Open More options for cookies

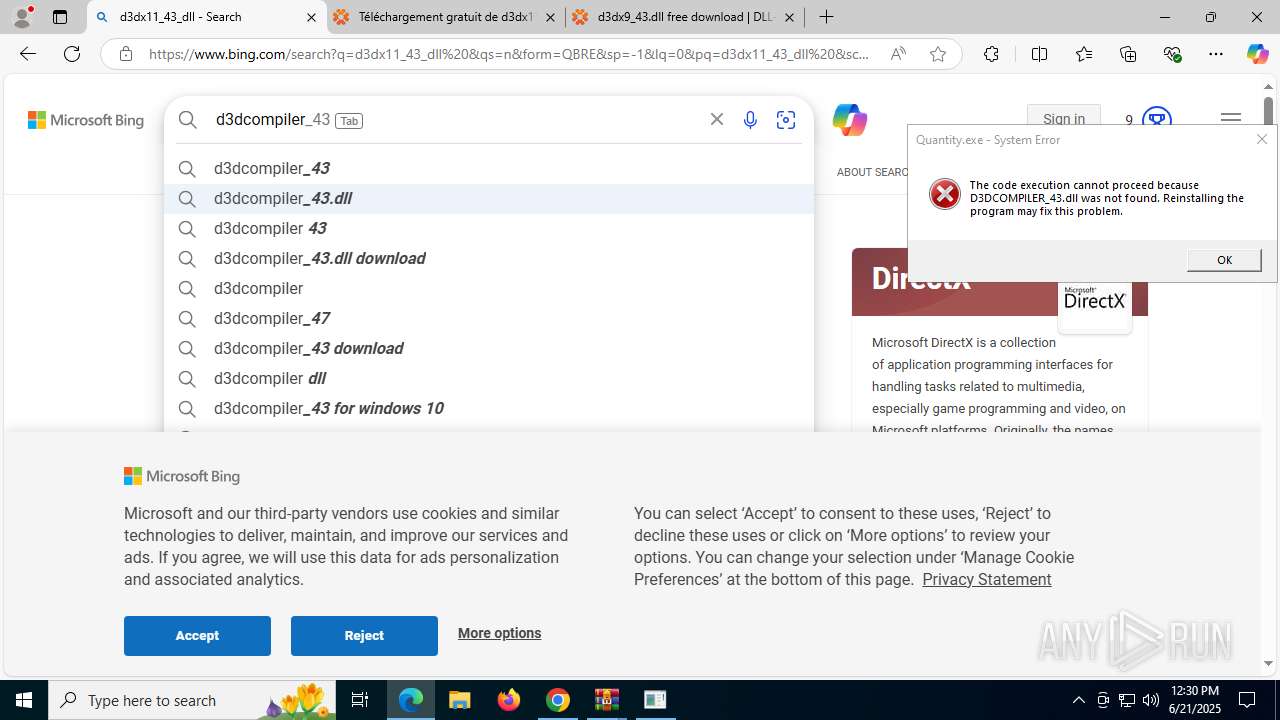(499, 633)
